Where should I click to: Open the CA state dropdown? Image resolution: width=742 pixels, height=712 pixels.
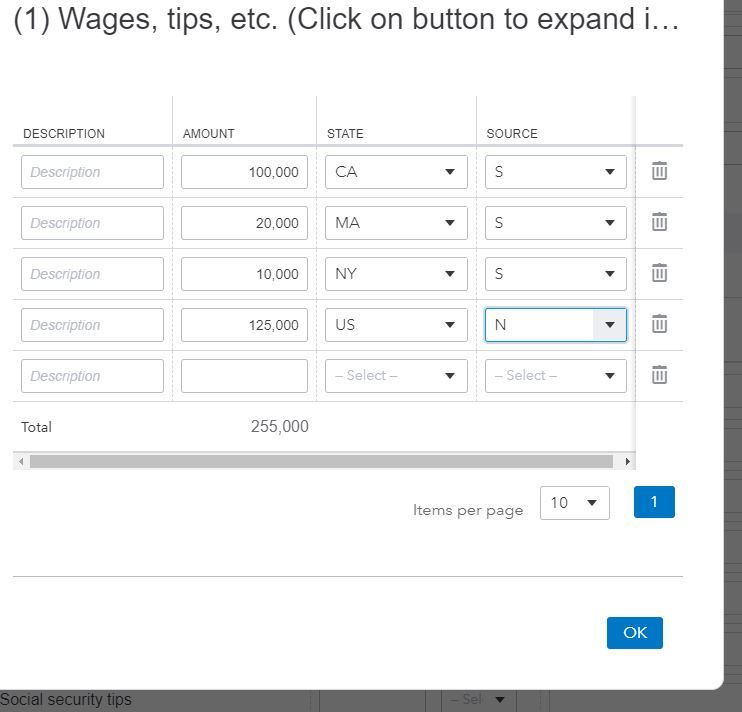396,172
